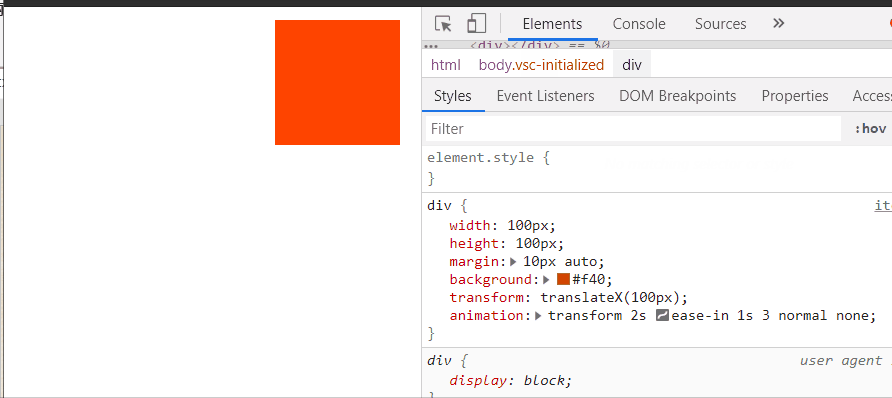Open the ease-in bezier curve editor icon
This screenshot has height=398, width=892.
(x=662, y=316)
